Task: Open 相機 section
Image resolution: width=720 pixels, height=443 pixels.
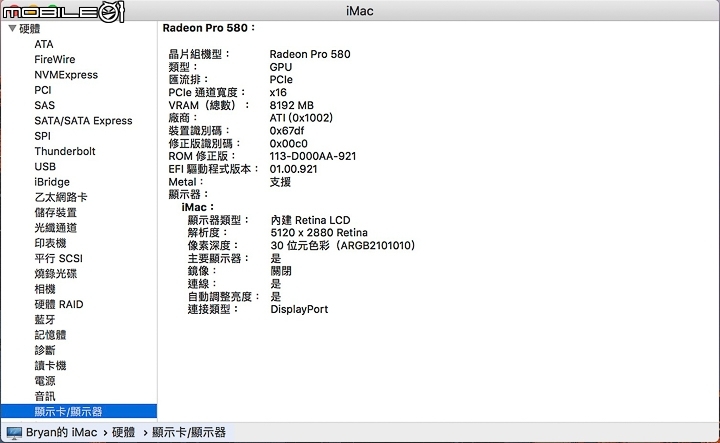Action: pos(45,289)
